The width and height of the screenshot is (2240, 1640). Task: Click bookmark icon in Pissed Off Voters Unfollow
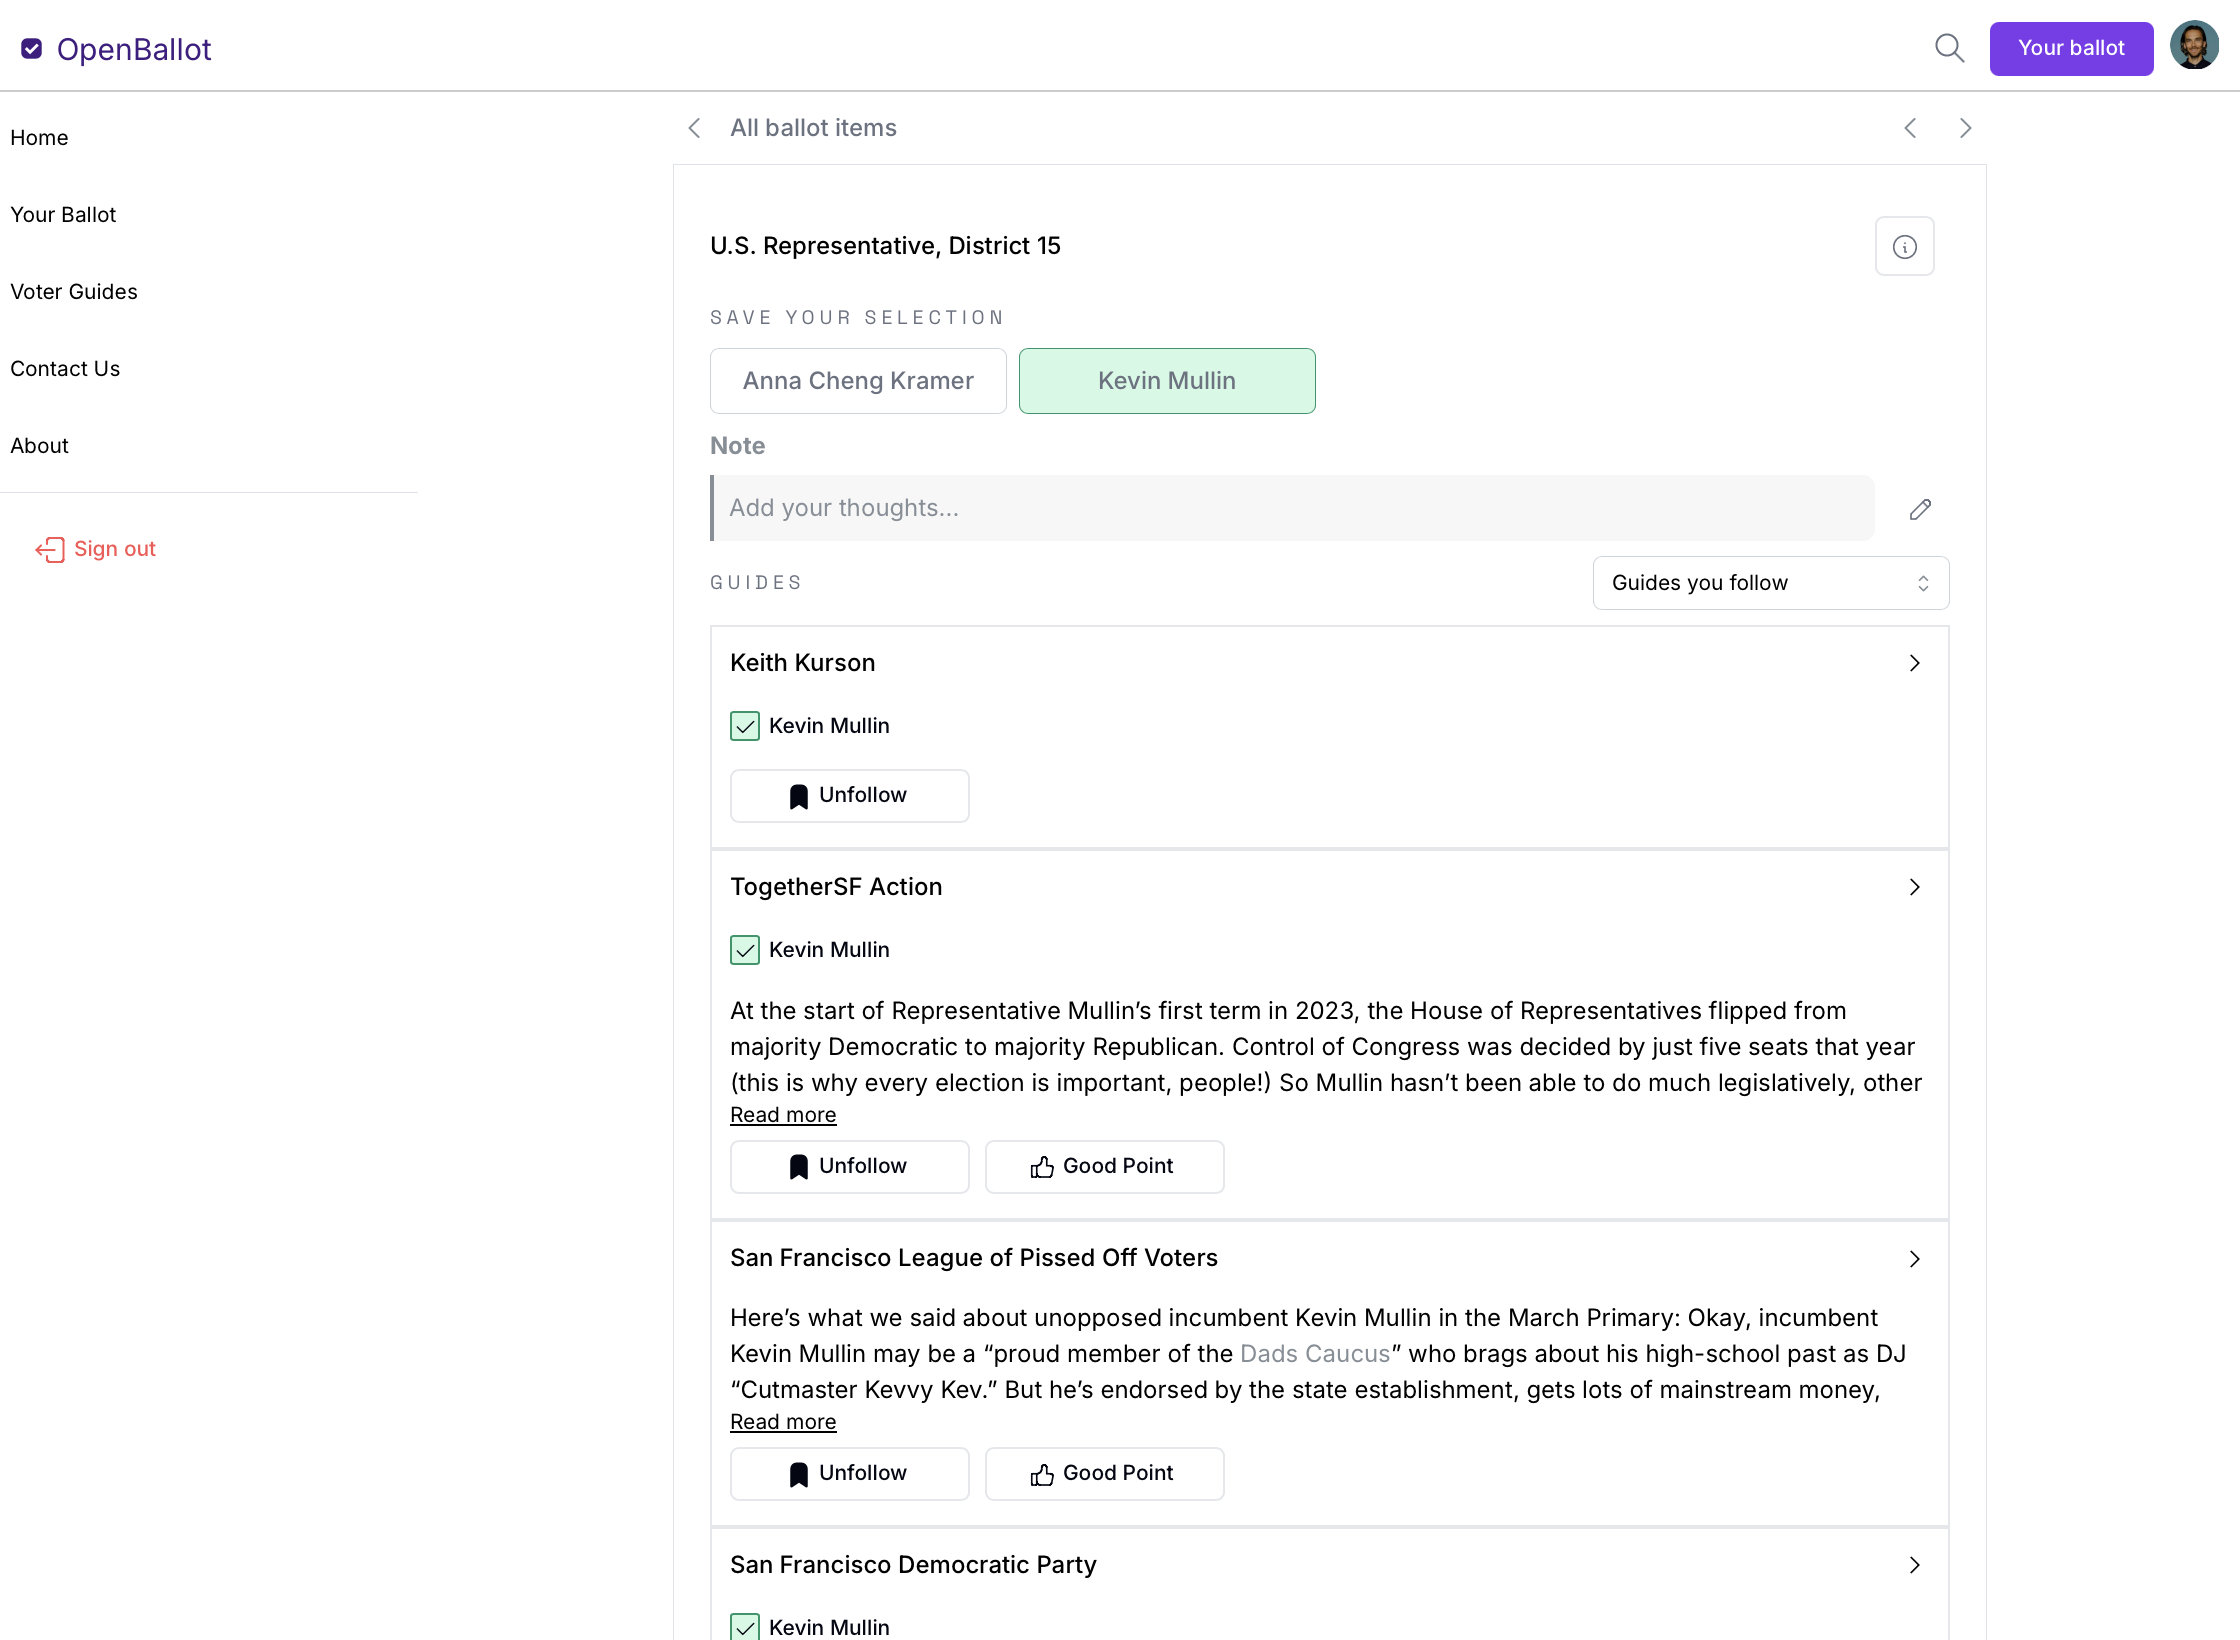[x=798, y=1474]
